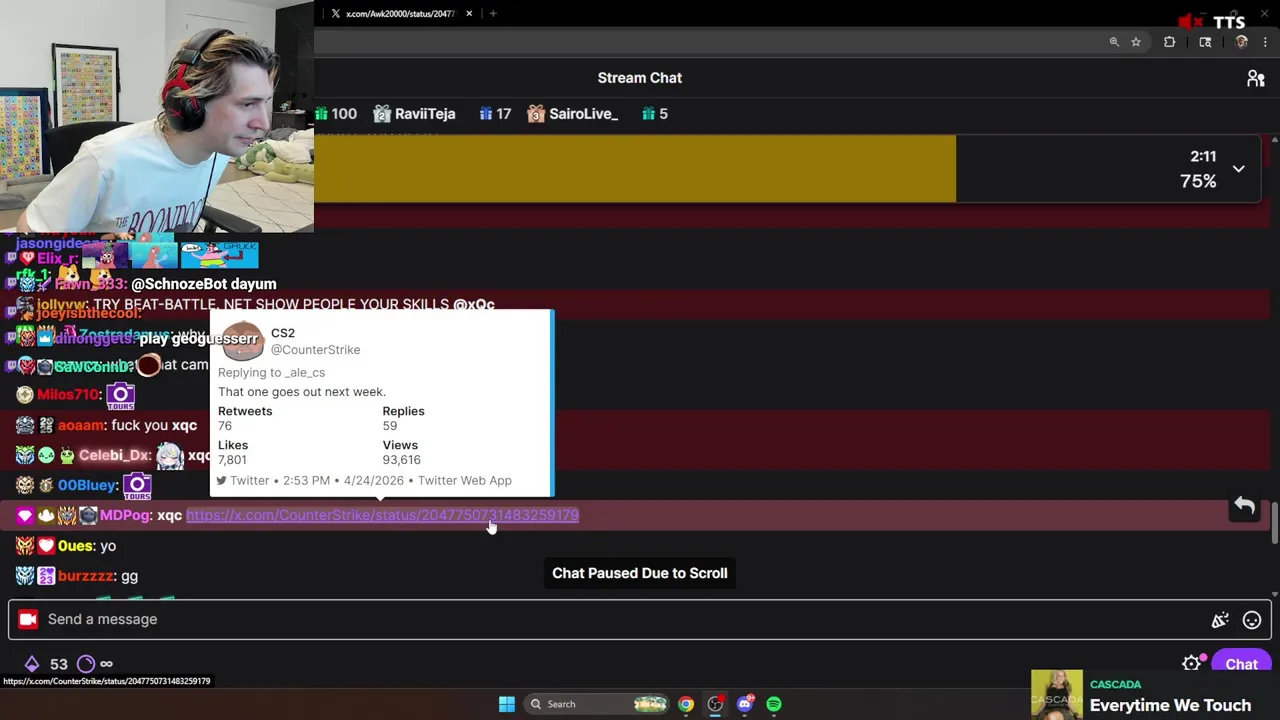Open Windows Start button on taskbar

coord(507,704)
